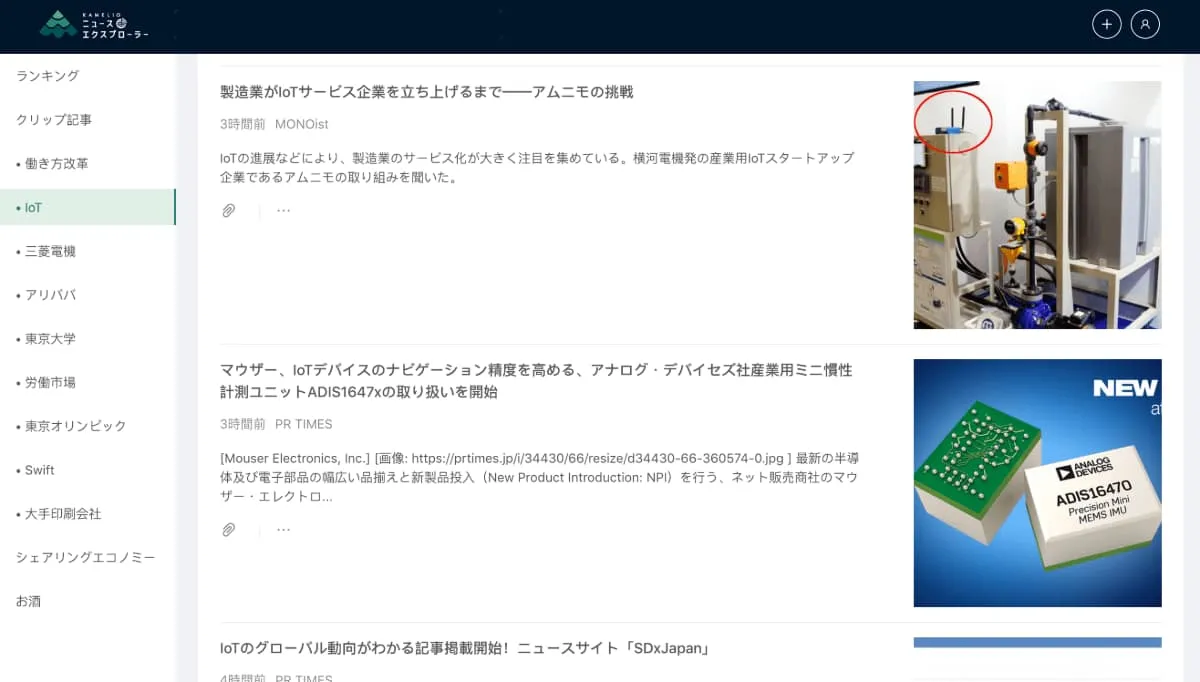Open article IoTのグローバル動向がわかる記事掲載開始
This screenshot has width=1200, height=682.
click(465, 648)
